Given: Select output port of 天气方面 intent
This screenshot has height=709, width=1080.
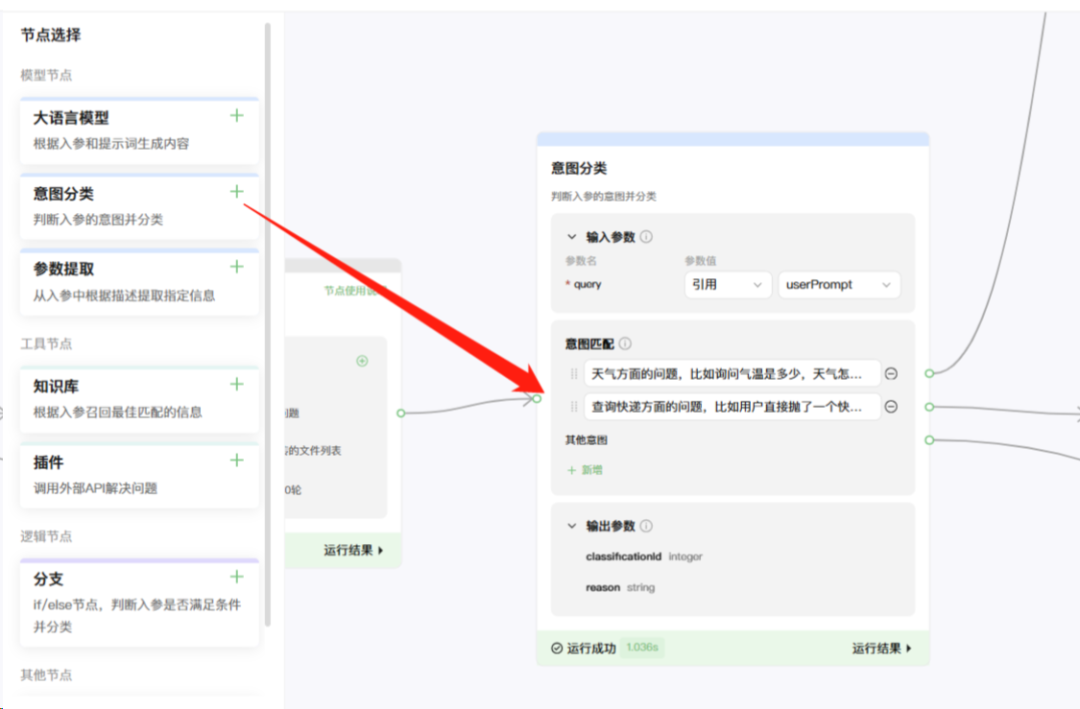Looking at the screenshot, I should point(929,373).
